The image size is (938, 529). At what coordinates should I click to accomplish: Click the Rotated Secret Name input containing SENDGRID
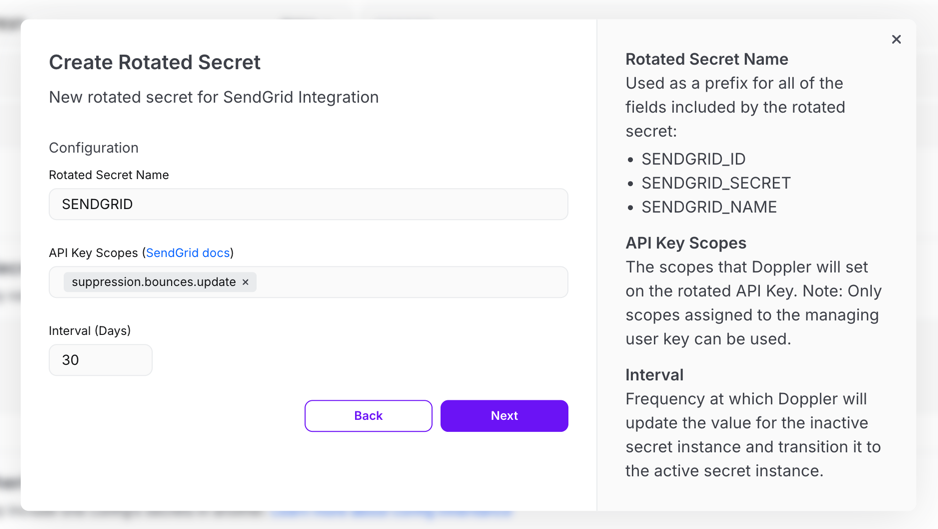coord(308,204)
